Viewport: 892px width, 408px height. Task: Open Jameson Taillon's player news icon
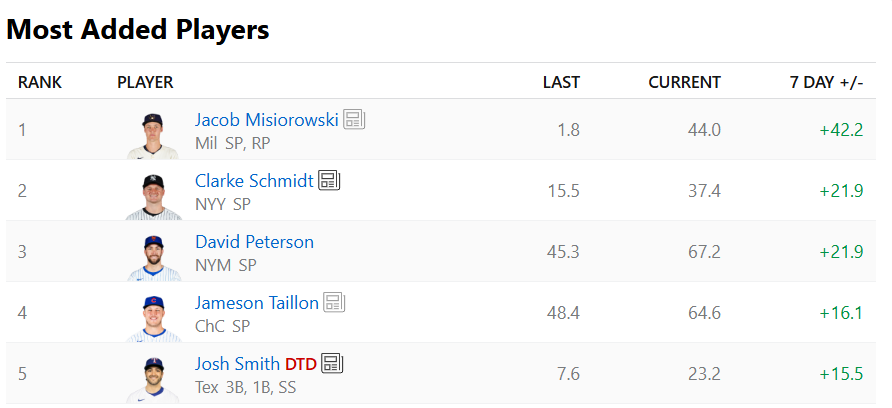[x=334, y=302]
